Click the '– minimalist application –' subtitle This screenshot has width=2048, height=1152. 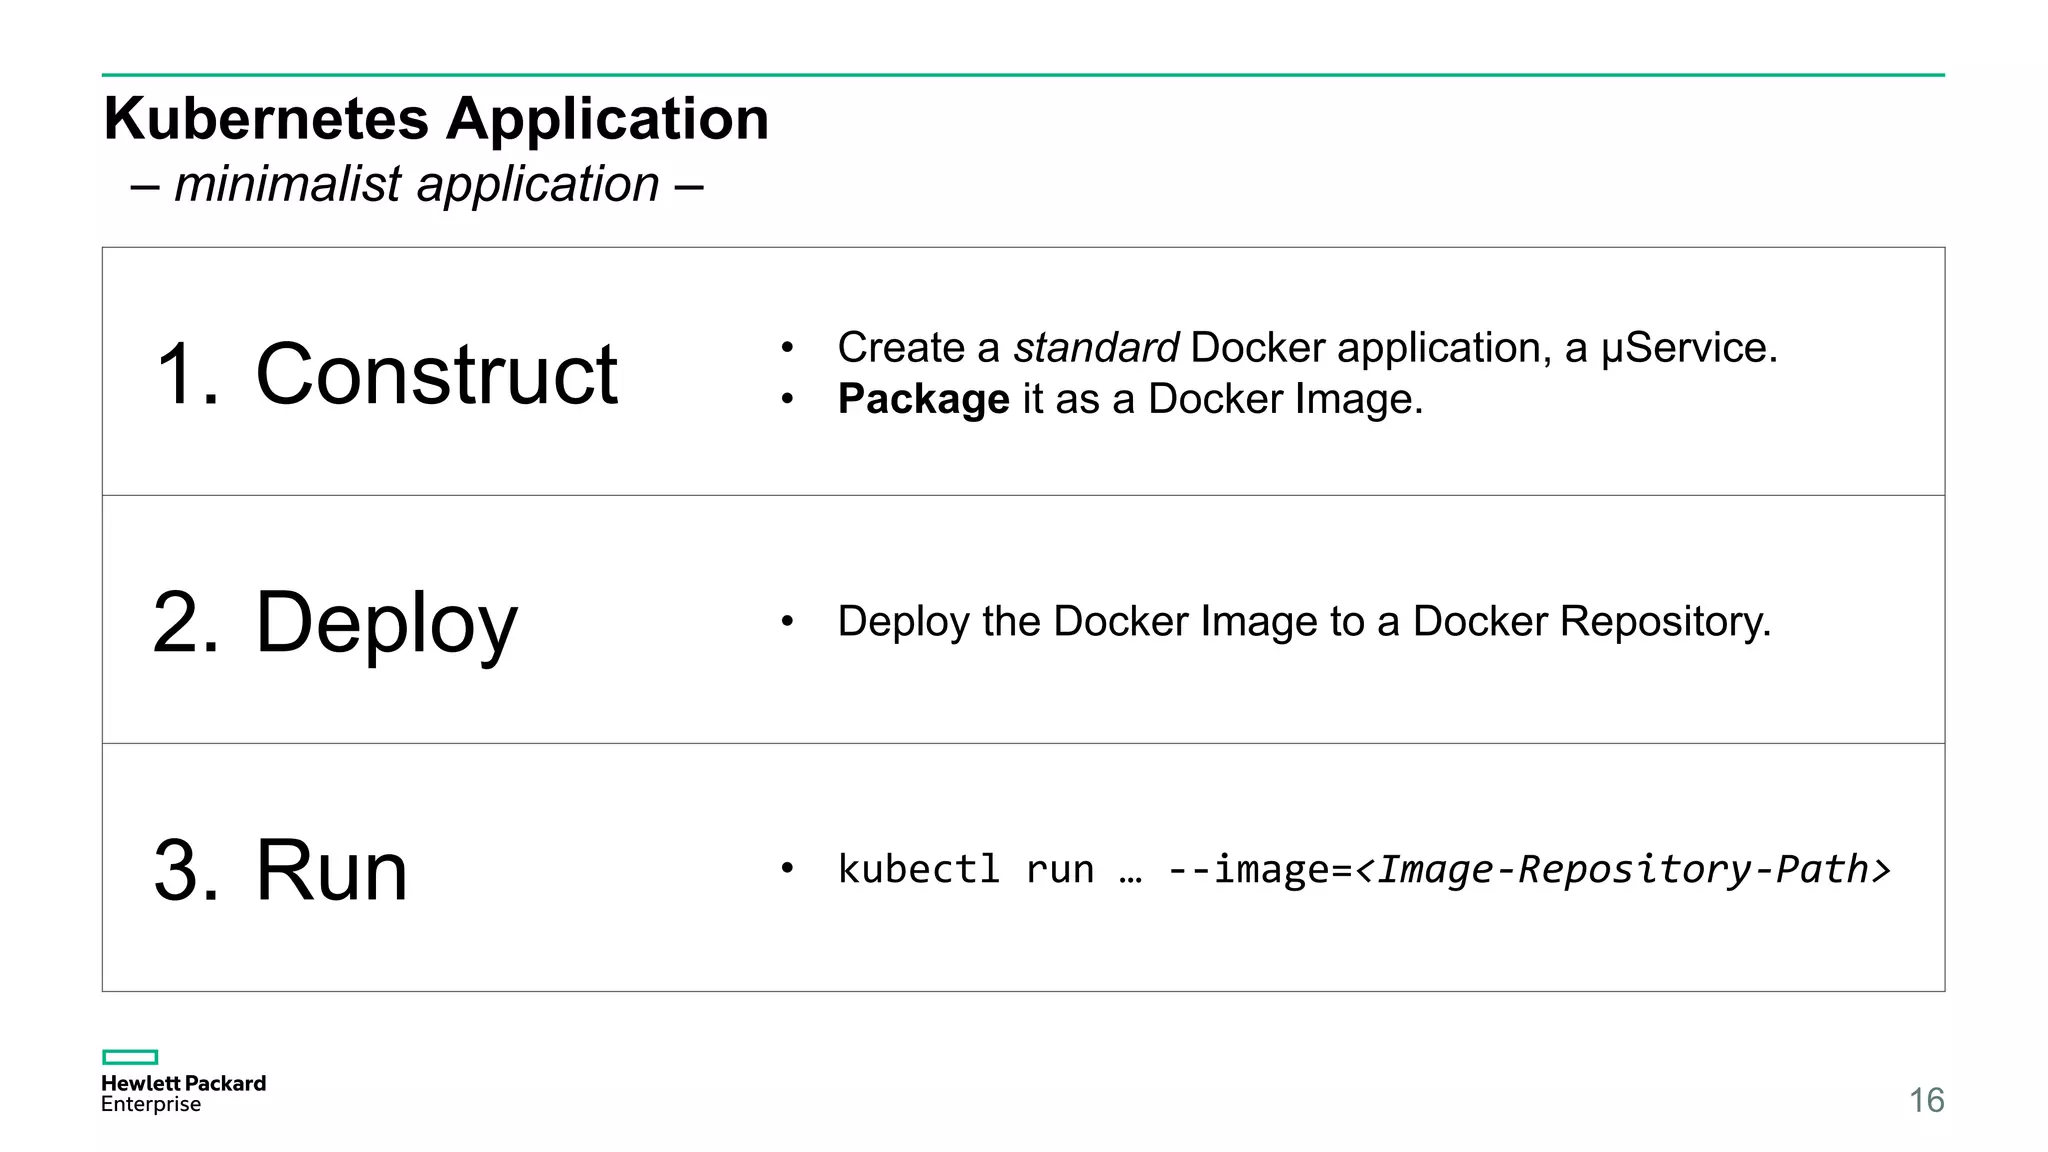(x=417, y=184)
